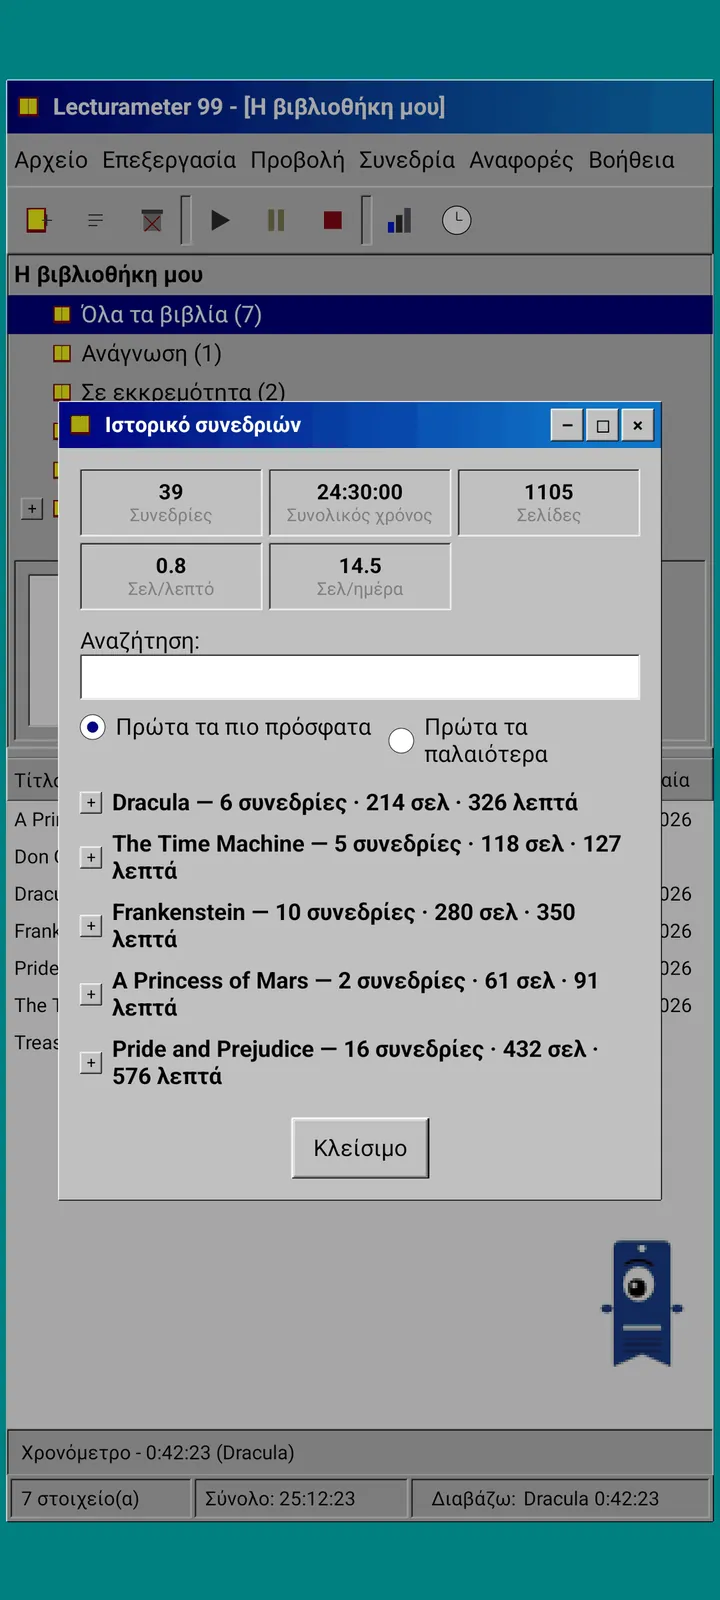Open the Αναφορές menu
This screenshot has height=1600, width=720.
pyautogui.click(x=521, y=160)
